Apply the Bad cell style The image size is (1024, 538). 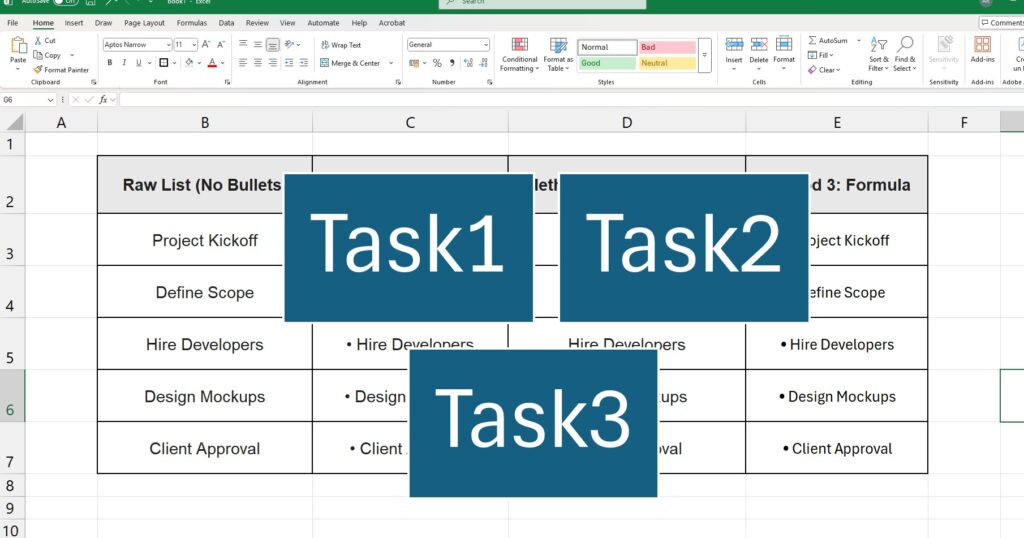point(667,47)
